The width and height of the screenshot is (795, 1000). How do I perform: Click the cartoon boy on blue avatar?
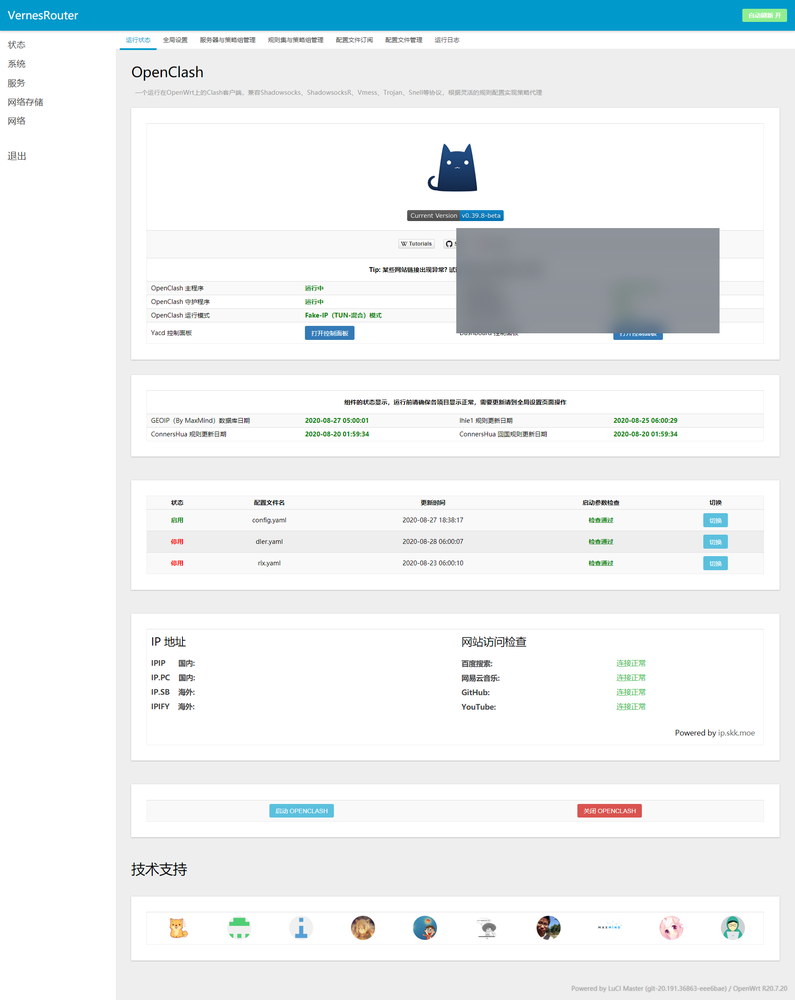pyautogui.click(x=425, y=927)
